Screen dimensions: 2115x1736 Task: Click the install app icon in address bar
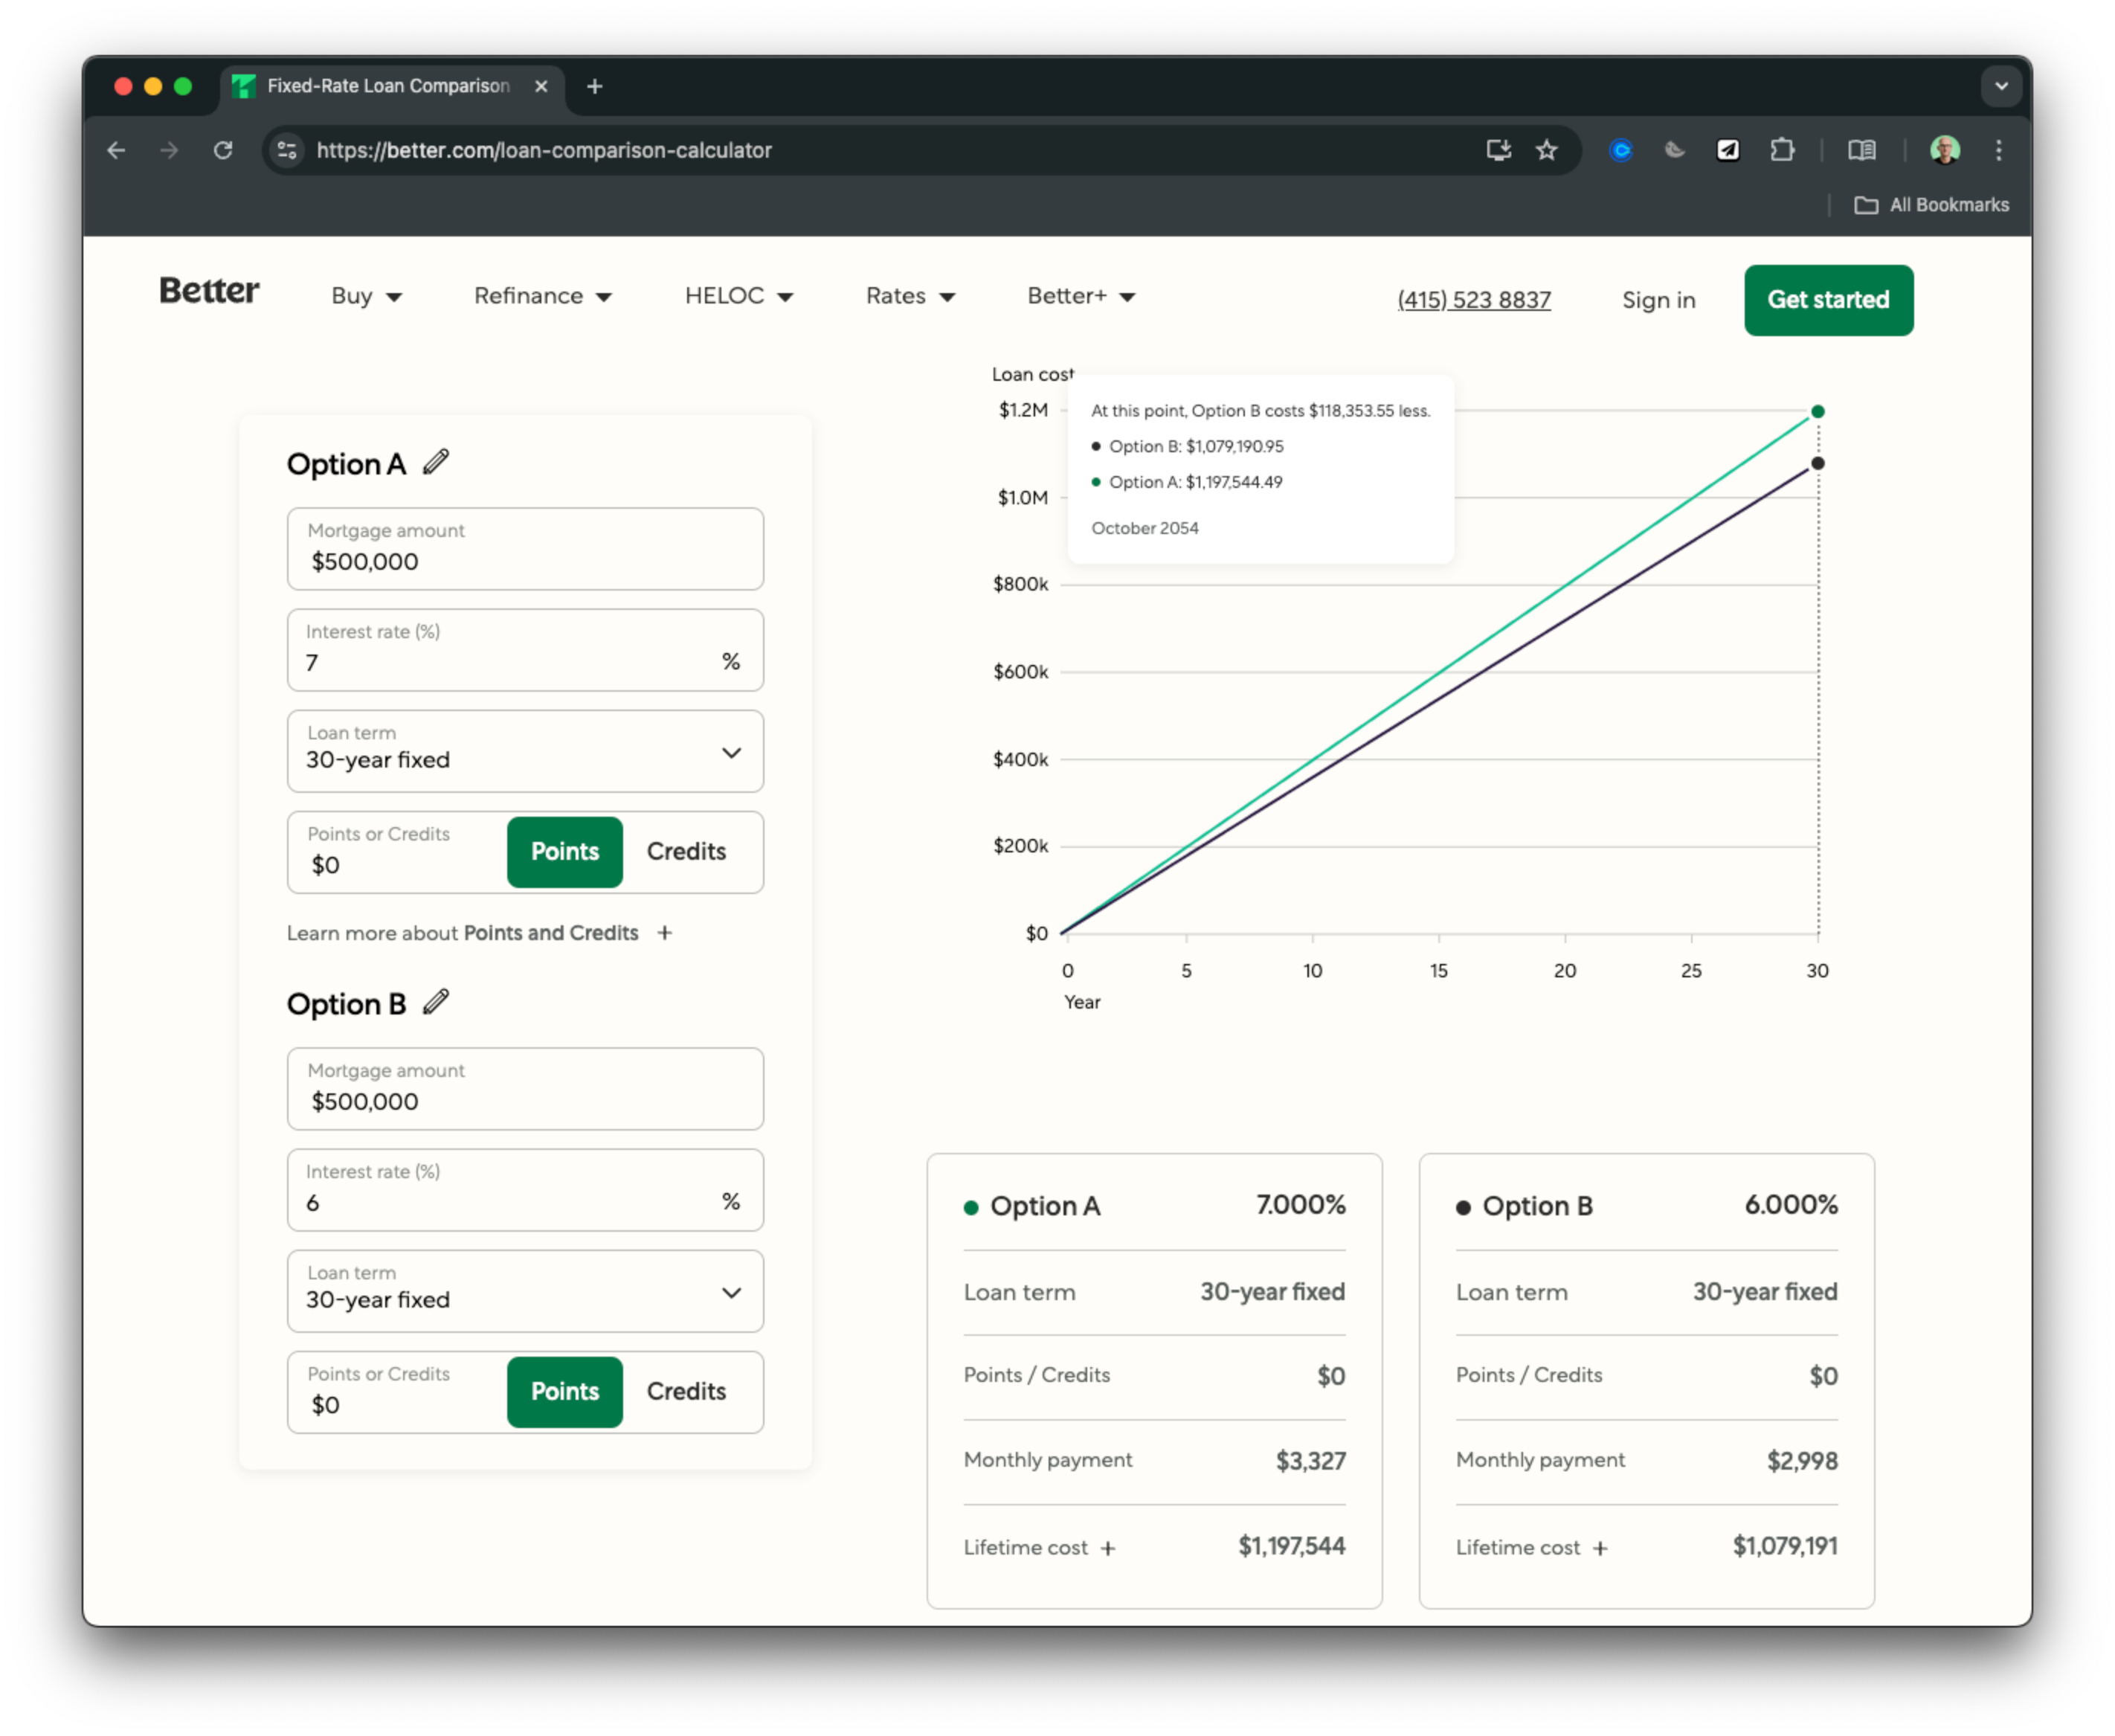click(1497, 150)
